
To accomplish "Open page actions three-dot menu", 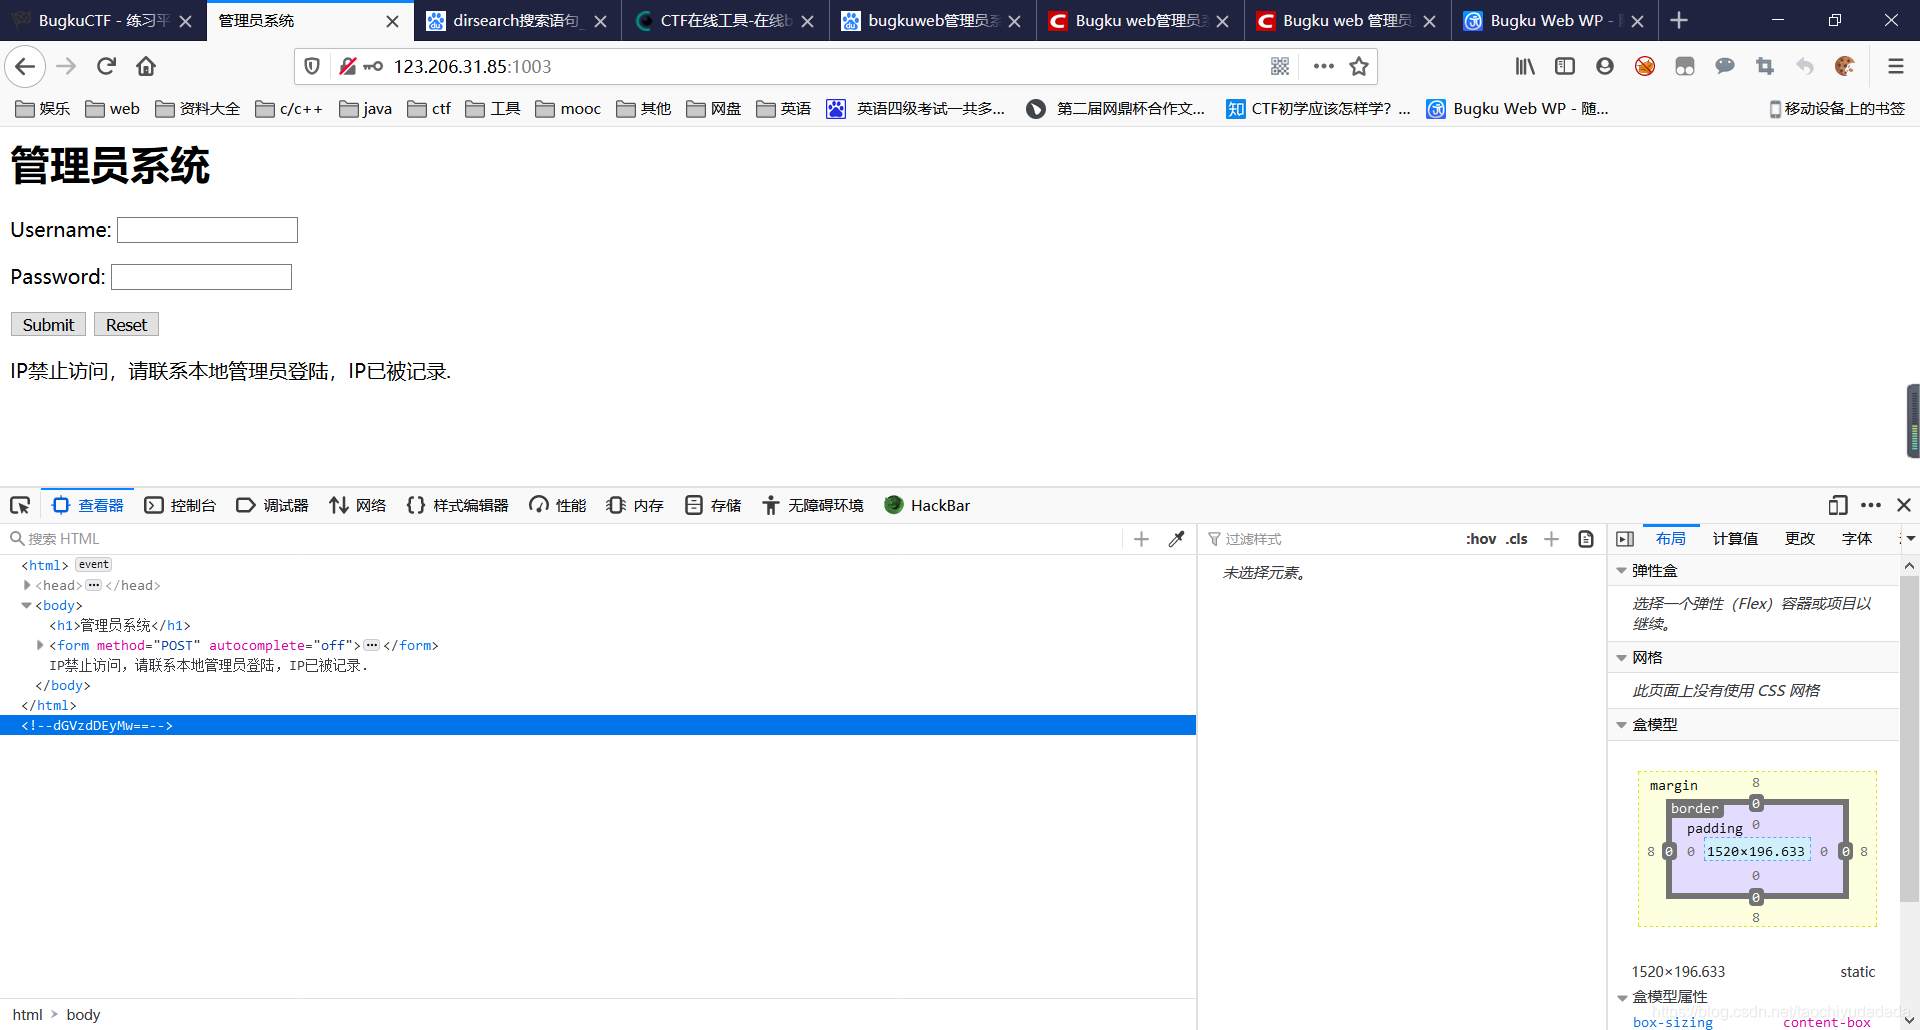I will pos(1323,66).
